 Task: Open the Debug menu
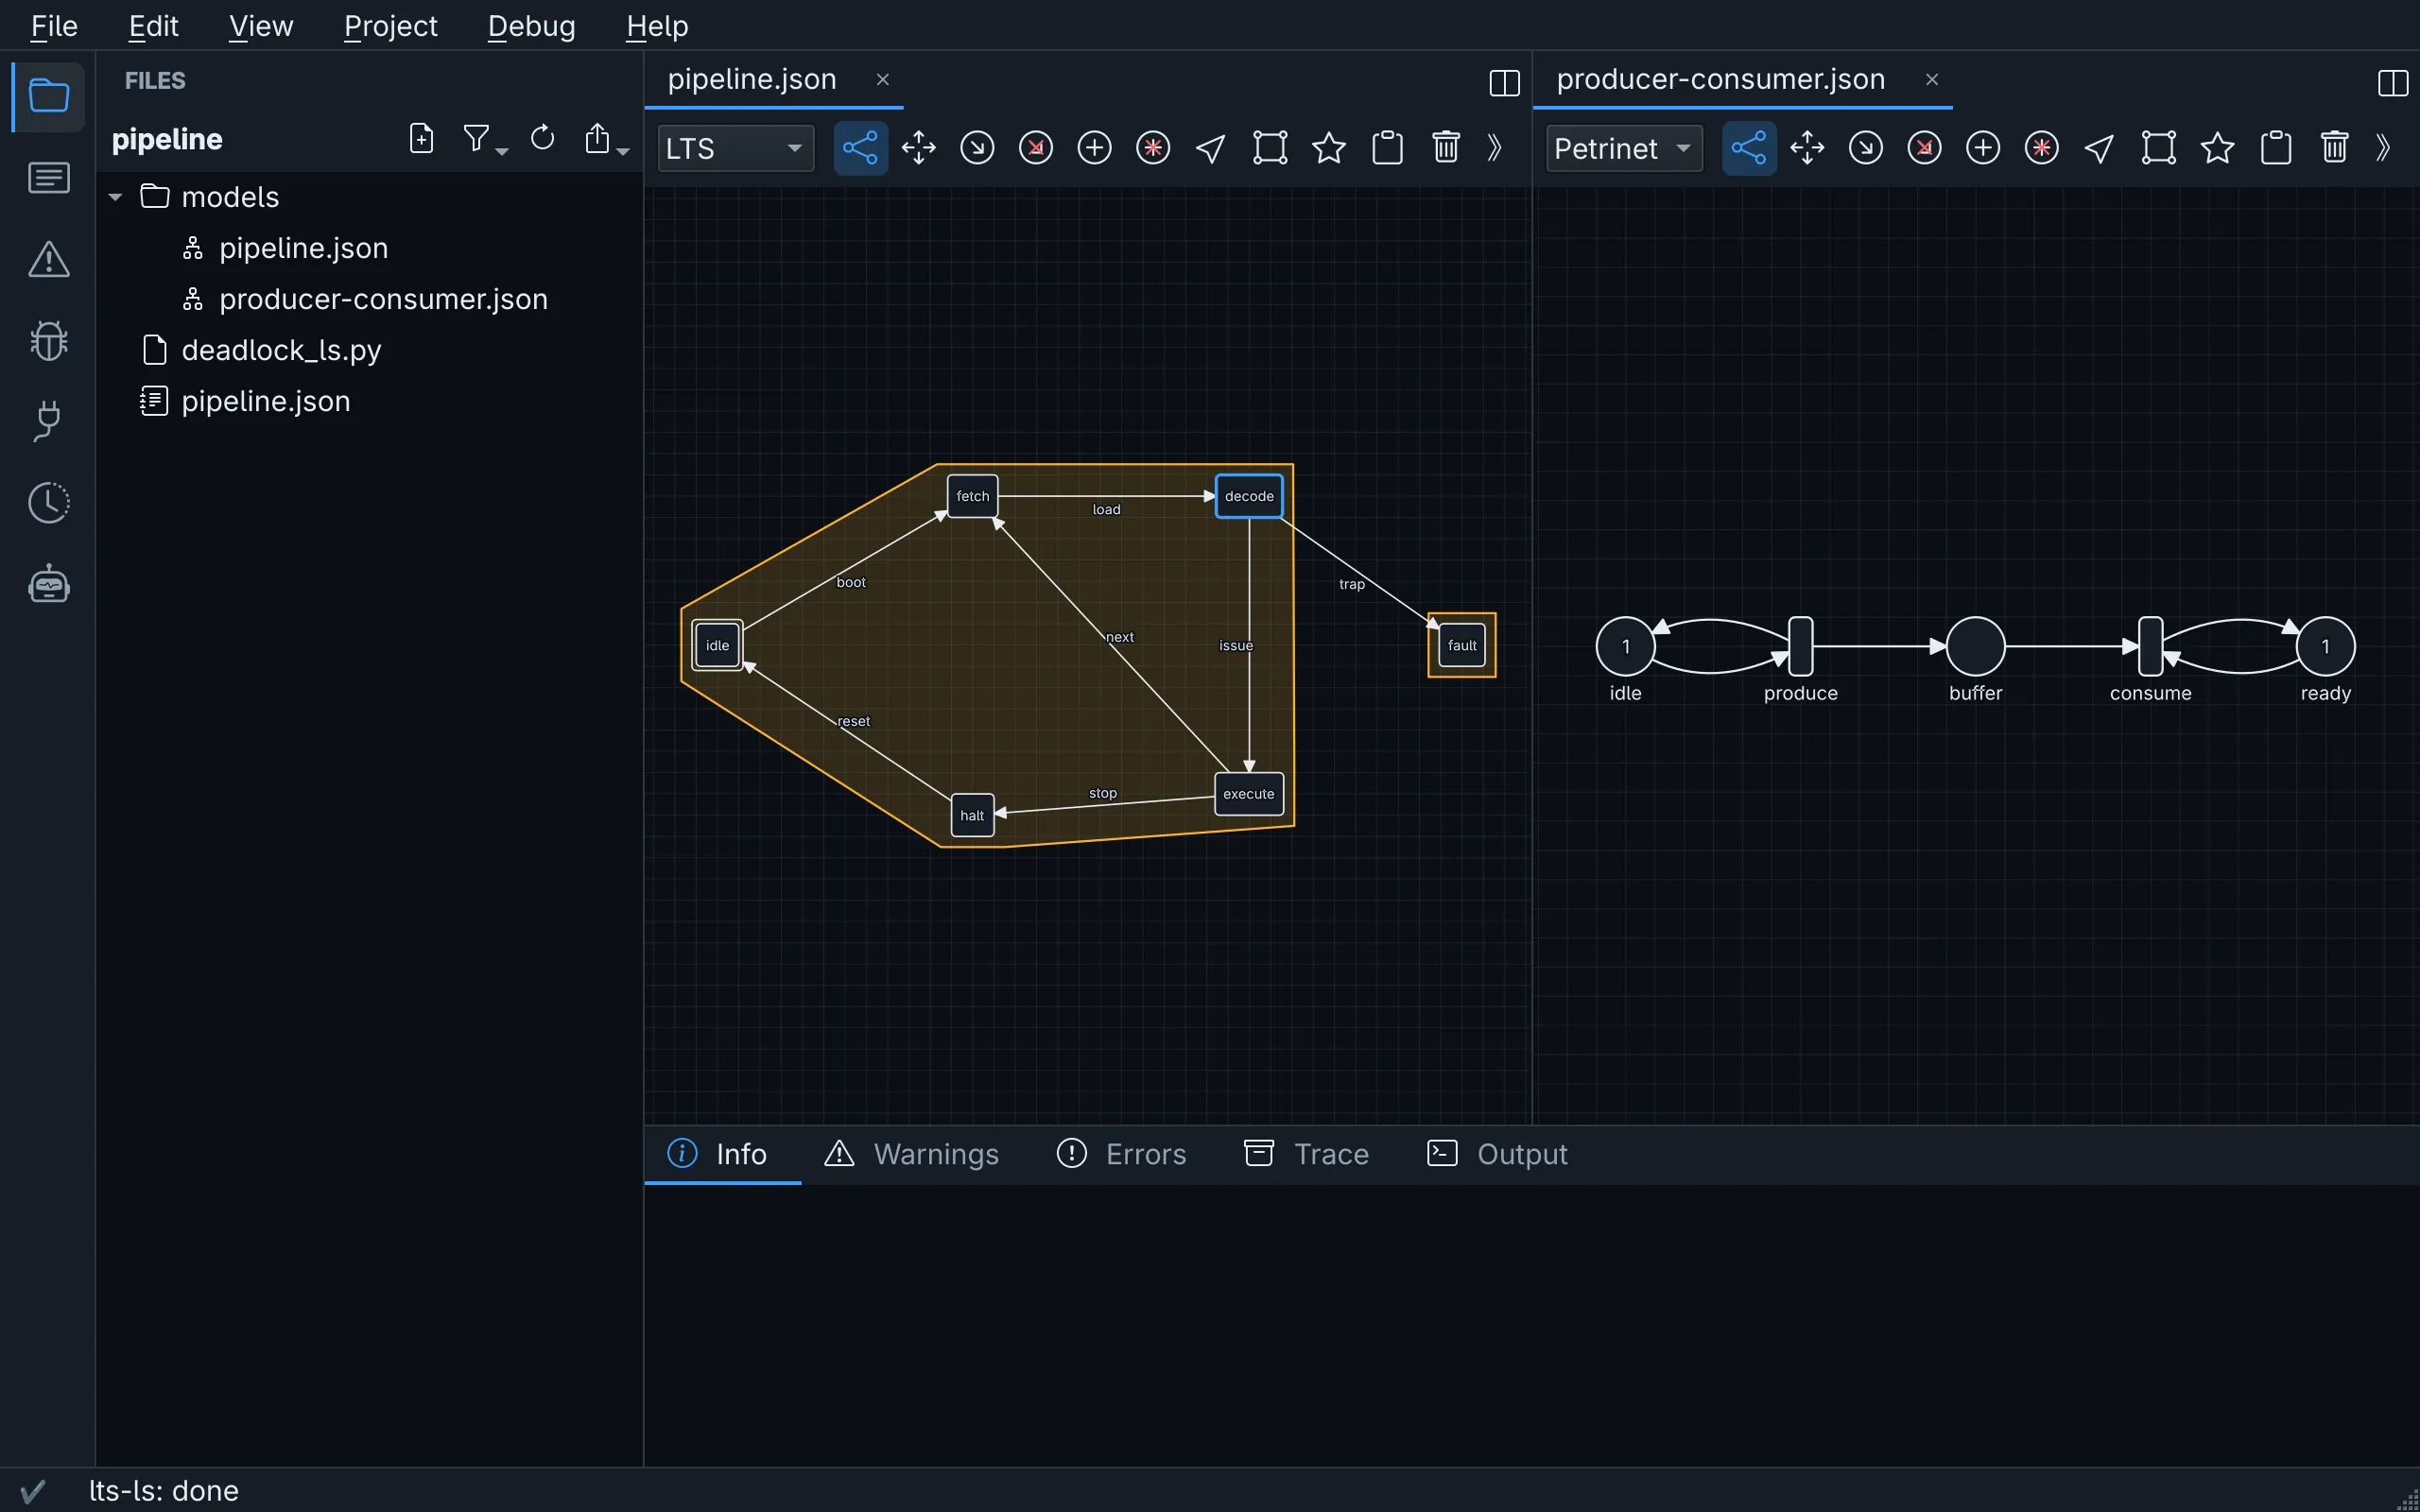pyautogui.click(x=531, y=26)
